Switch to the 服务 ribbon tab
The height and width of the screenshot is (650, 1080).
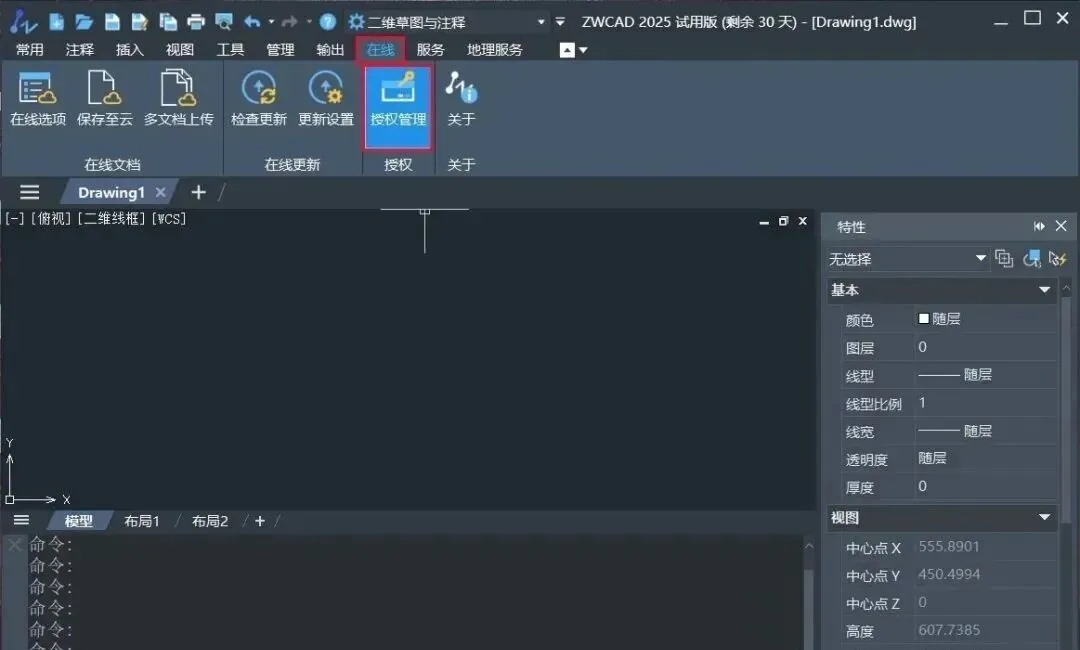(x=430, y=50)
